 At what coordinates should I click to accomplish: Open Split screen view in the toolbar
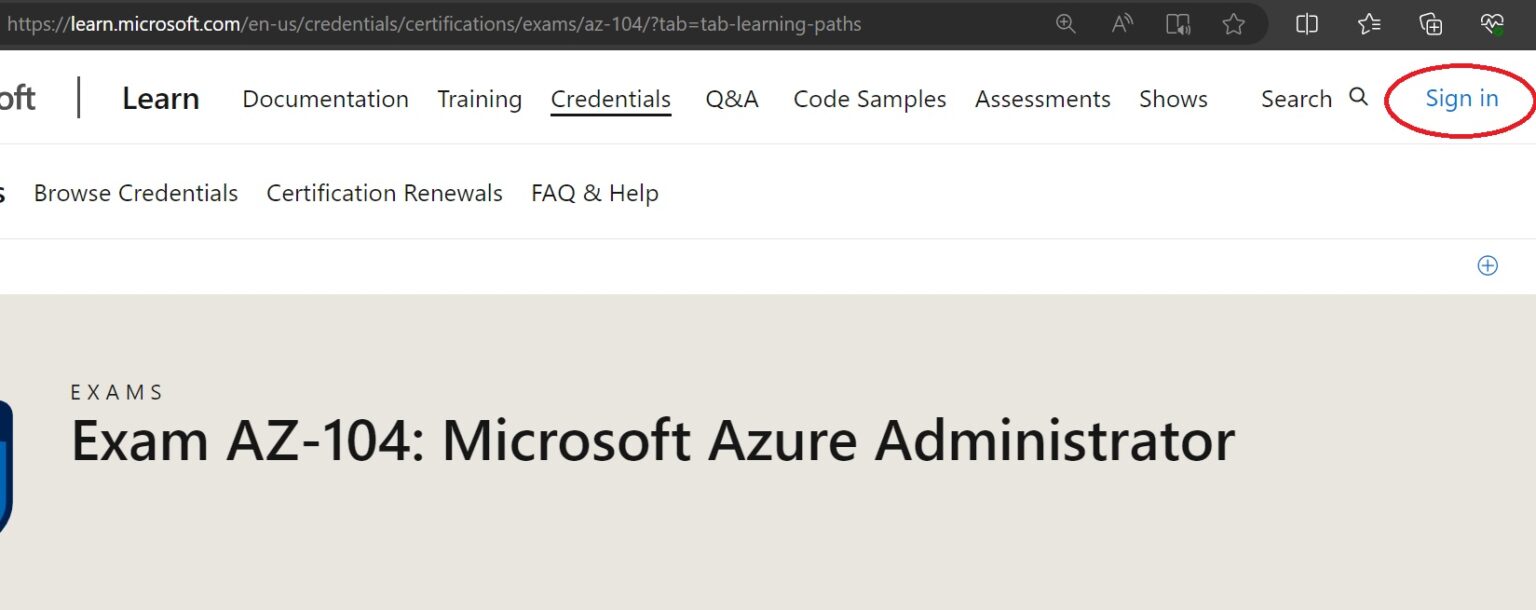[x=1306, y=24]
